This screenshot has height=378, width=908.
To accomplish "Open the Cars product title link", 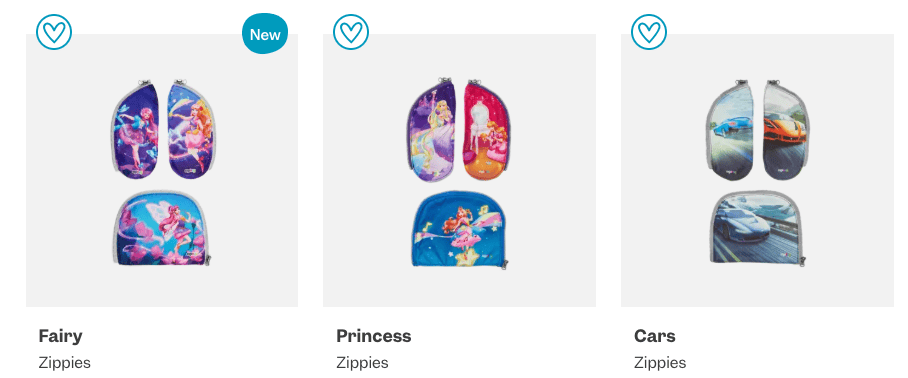I will (655, 336).
